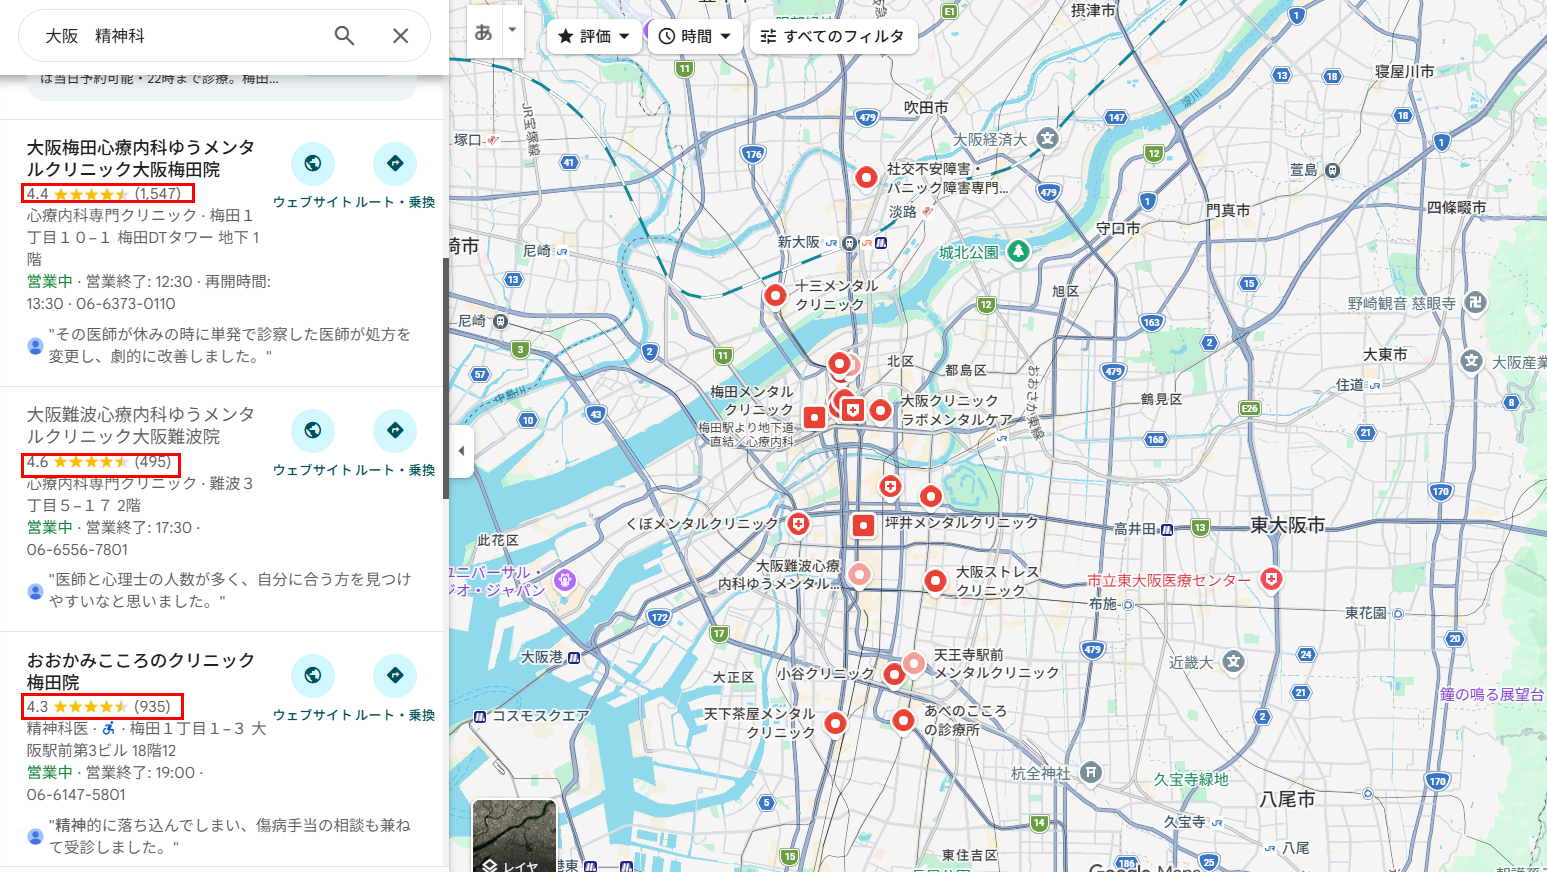Click the 4.4 star rating of 大阪梅田院
Viewport: 1547px width, 872px height.
pos(107,194)
